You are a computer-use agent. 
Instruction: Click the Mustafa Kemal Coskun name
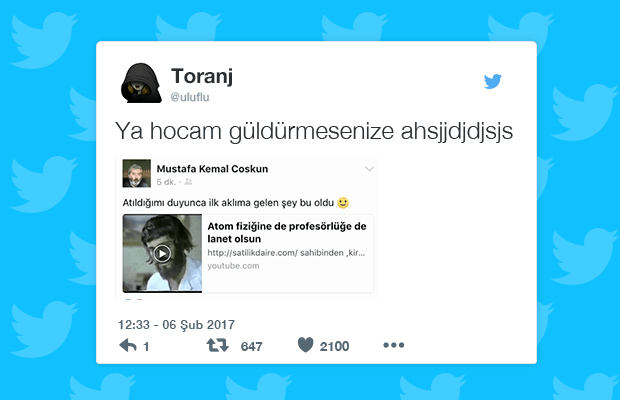[x=212, y=169]
